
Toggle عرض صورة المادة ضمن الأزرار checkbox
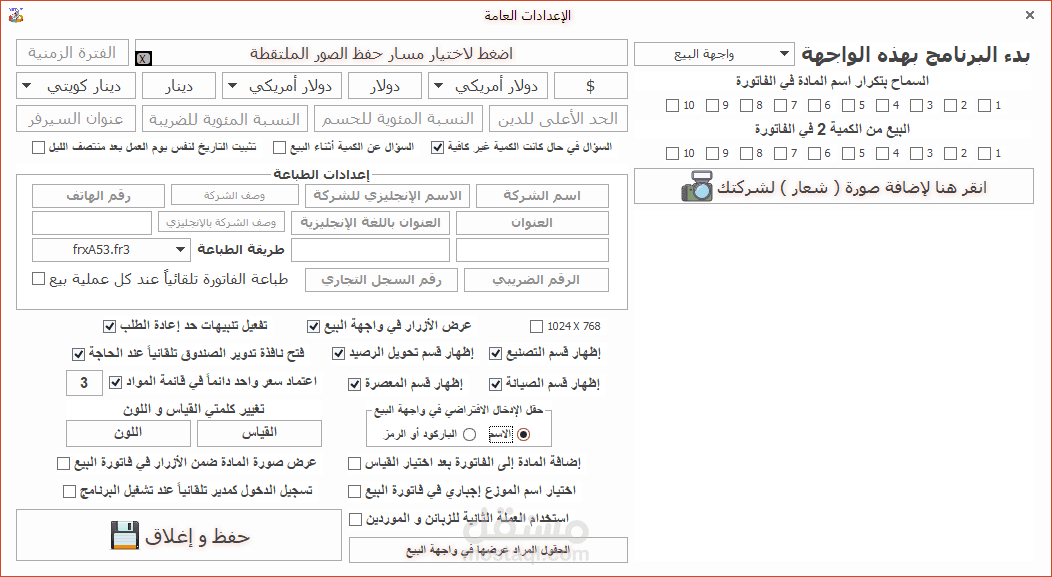[x=63, y=463]
